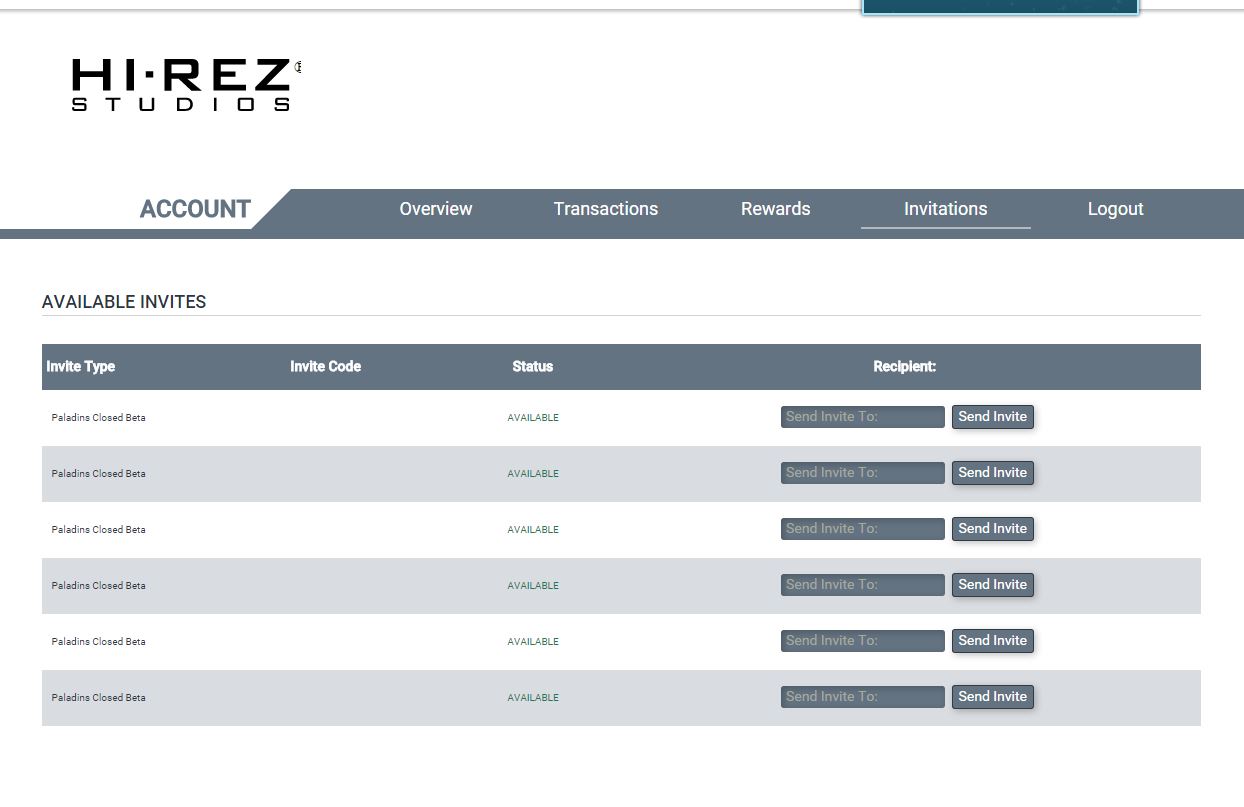Click Send Invite in the fourth row
This screenshot has height=807, width=1244.
point(993,585)
